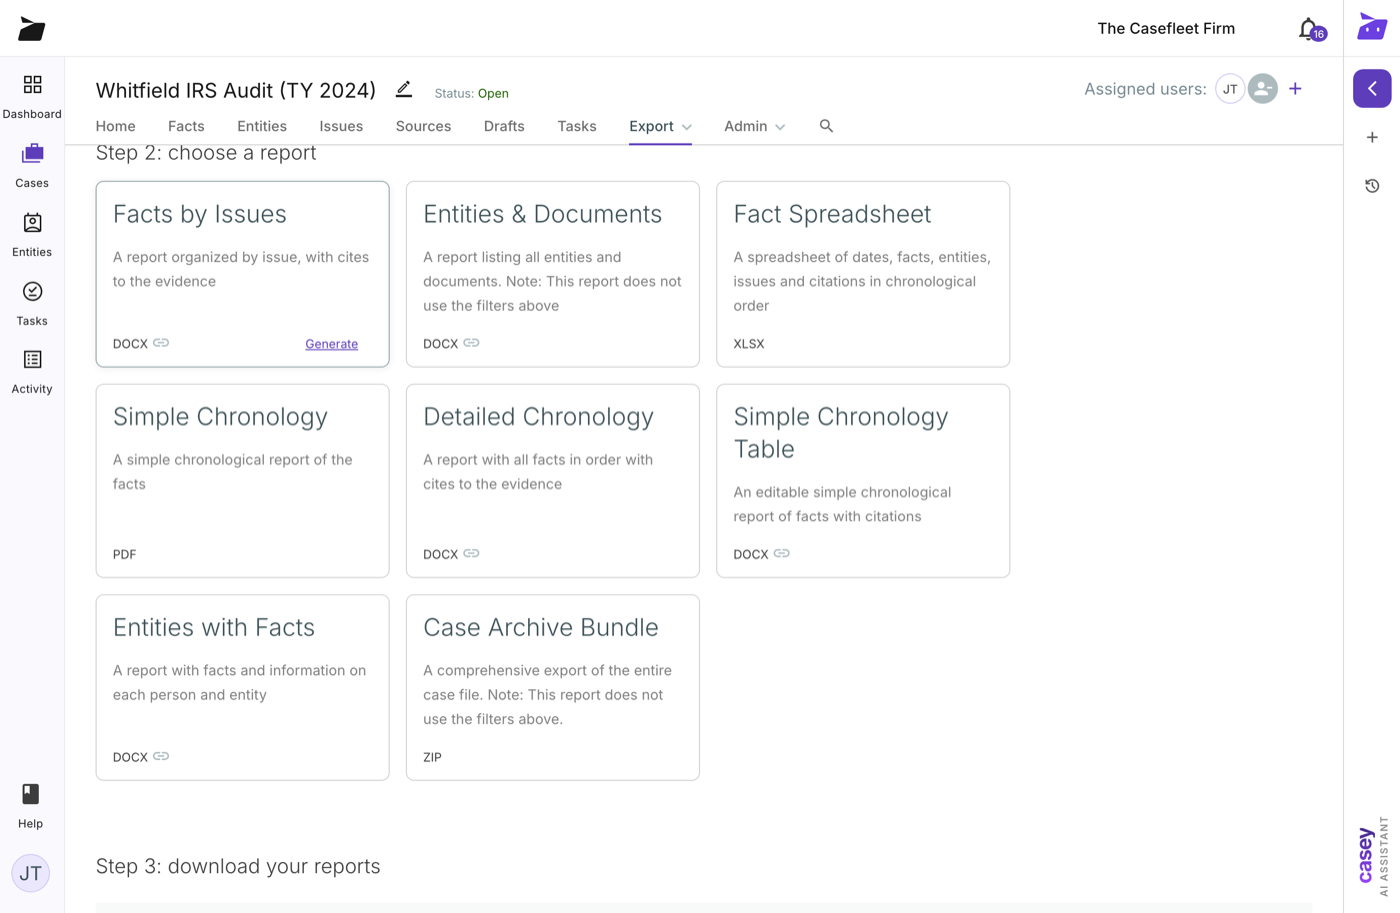Open the Tasks tab in case navigation
The height and width of the screenshot is (913, 1400).
577,126
